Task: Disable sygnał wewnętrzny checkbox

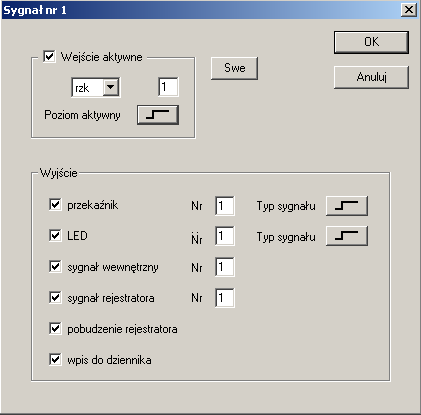Action: click(55, 267)
